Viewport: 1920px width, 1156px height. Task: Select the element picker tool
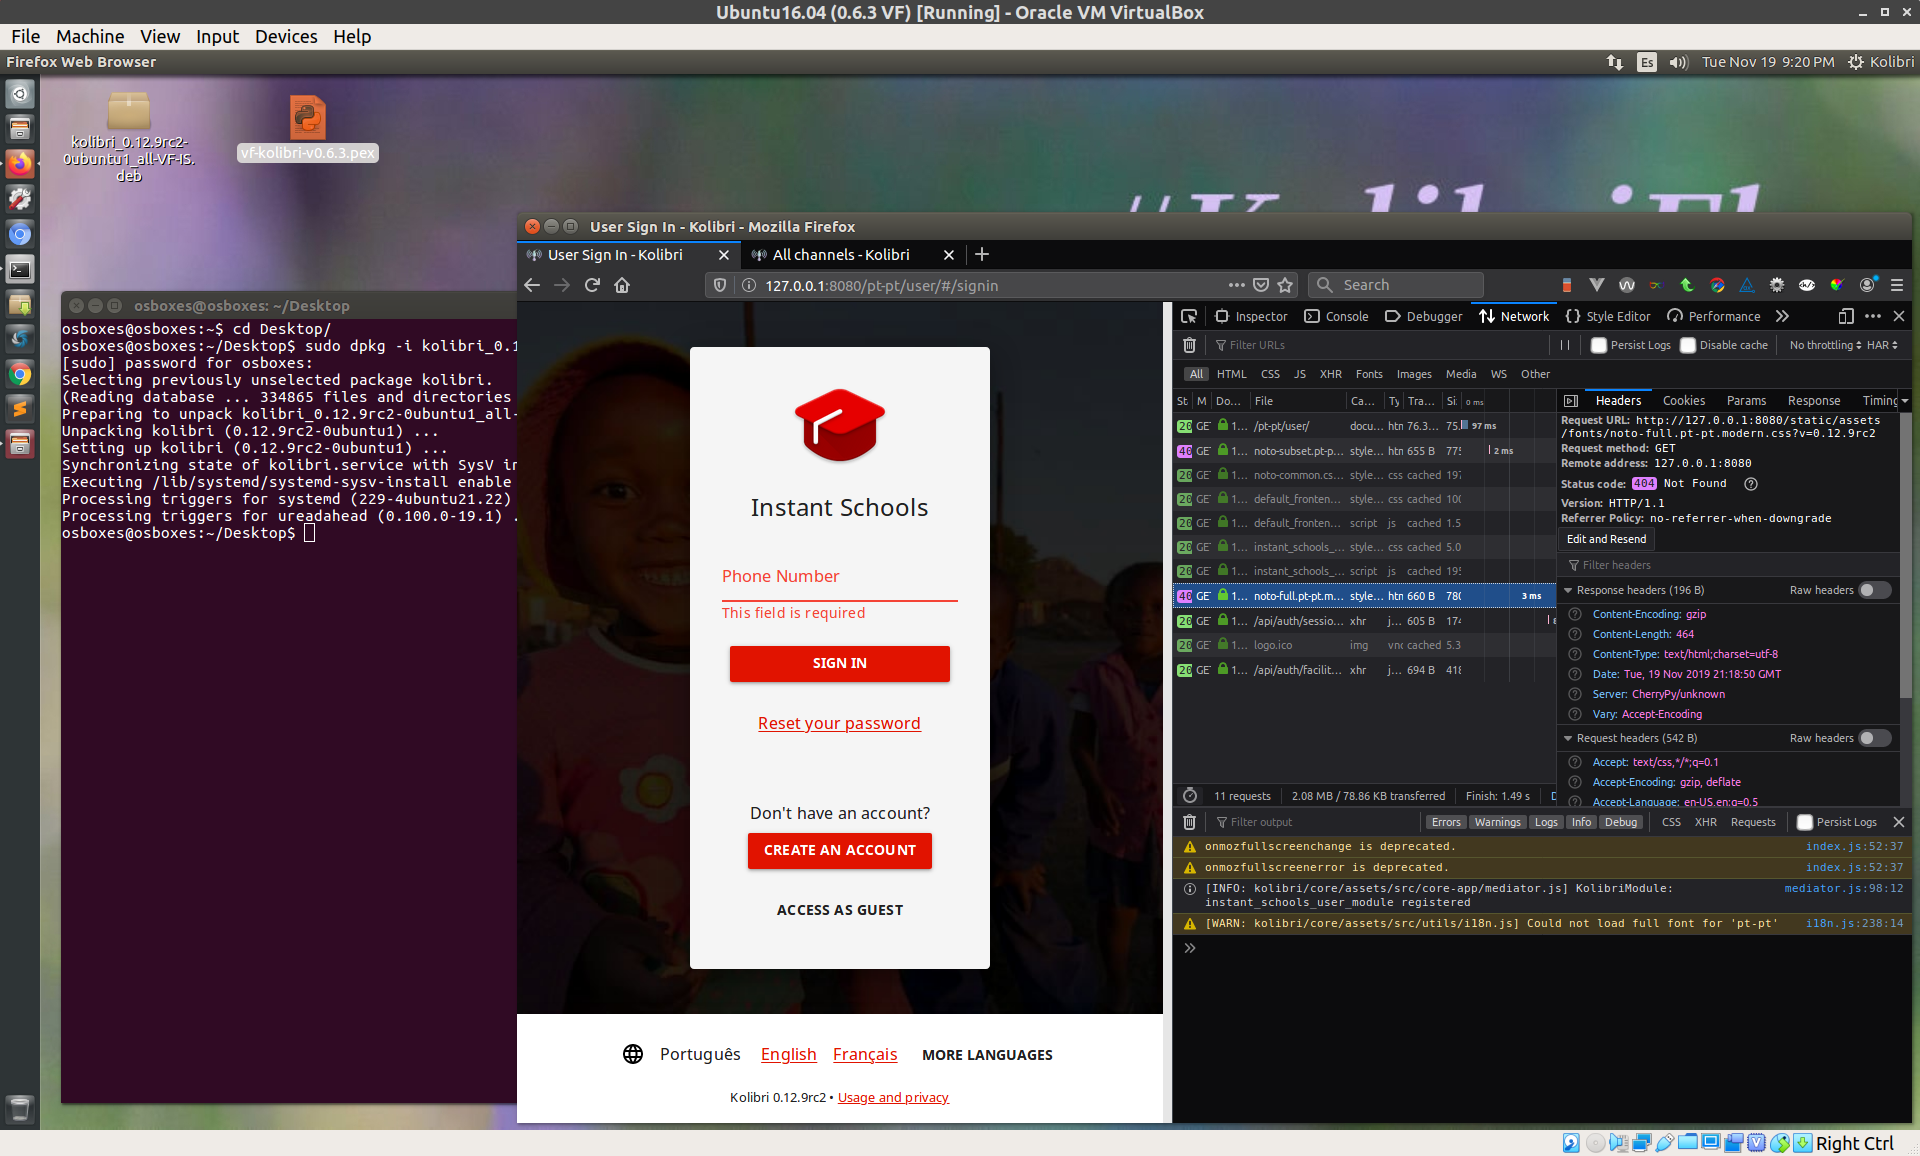click(x=1189, y=316)
